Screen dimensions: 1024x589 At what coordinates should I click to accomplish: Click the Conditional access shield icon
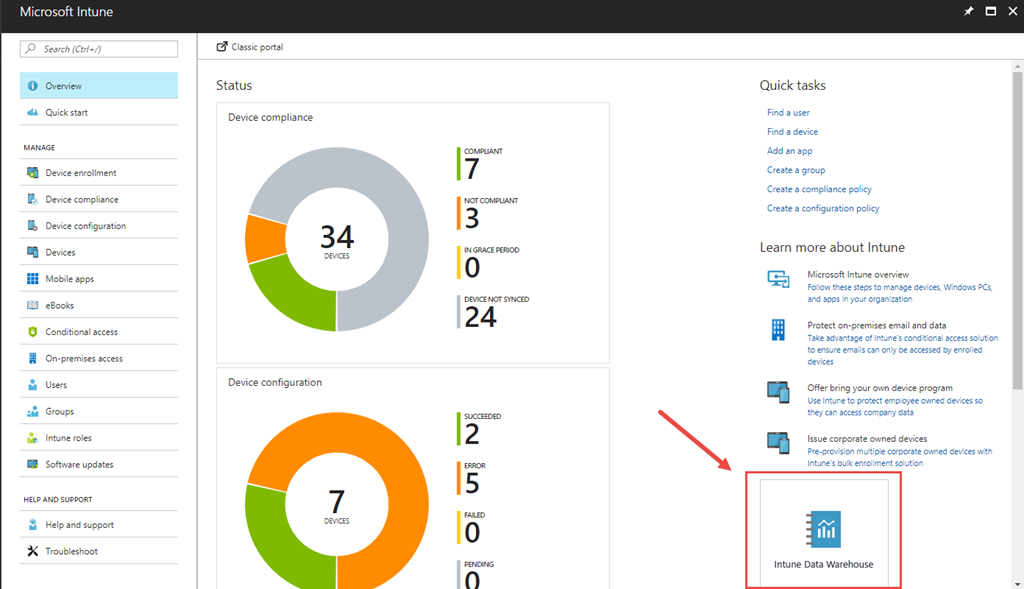tap(33, 332)
